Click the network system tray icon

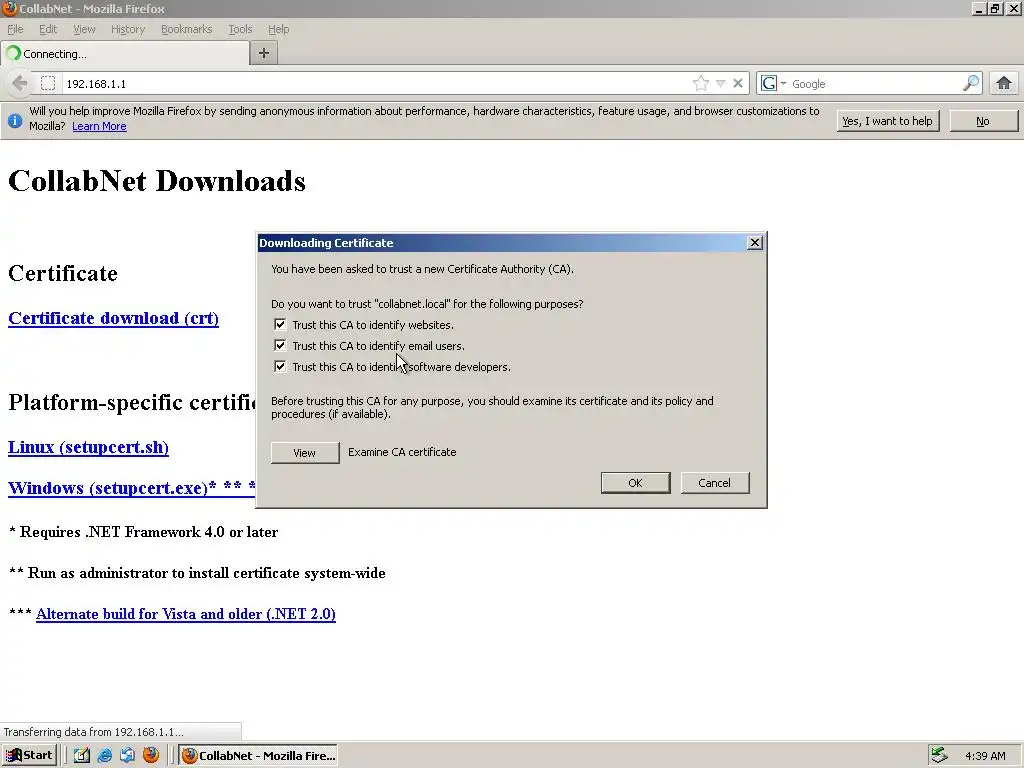939,756
